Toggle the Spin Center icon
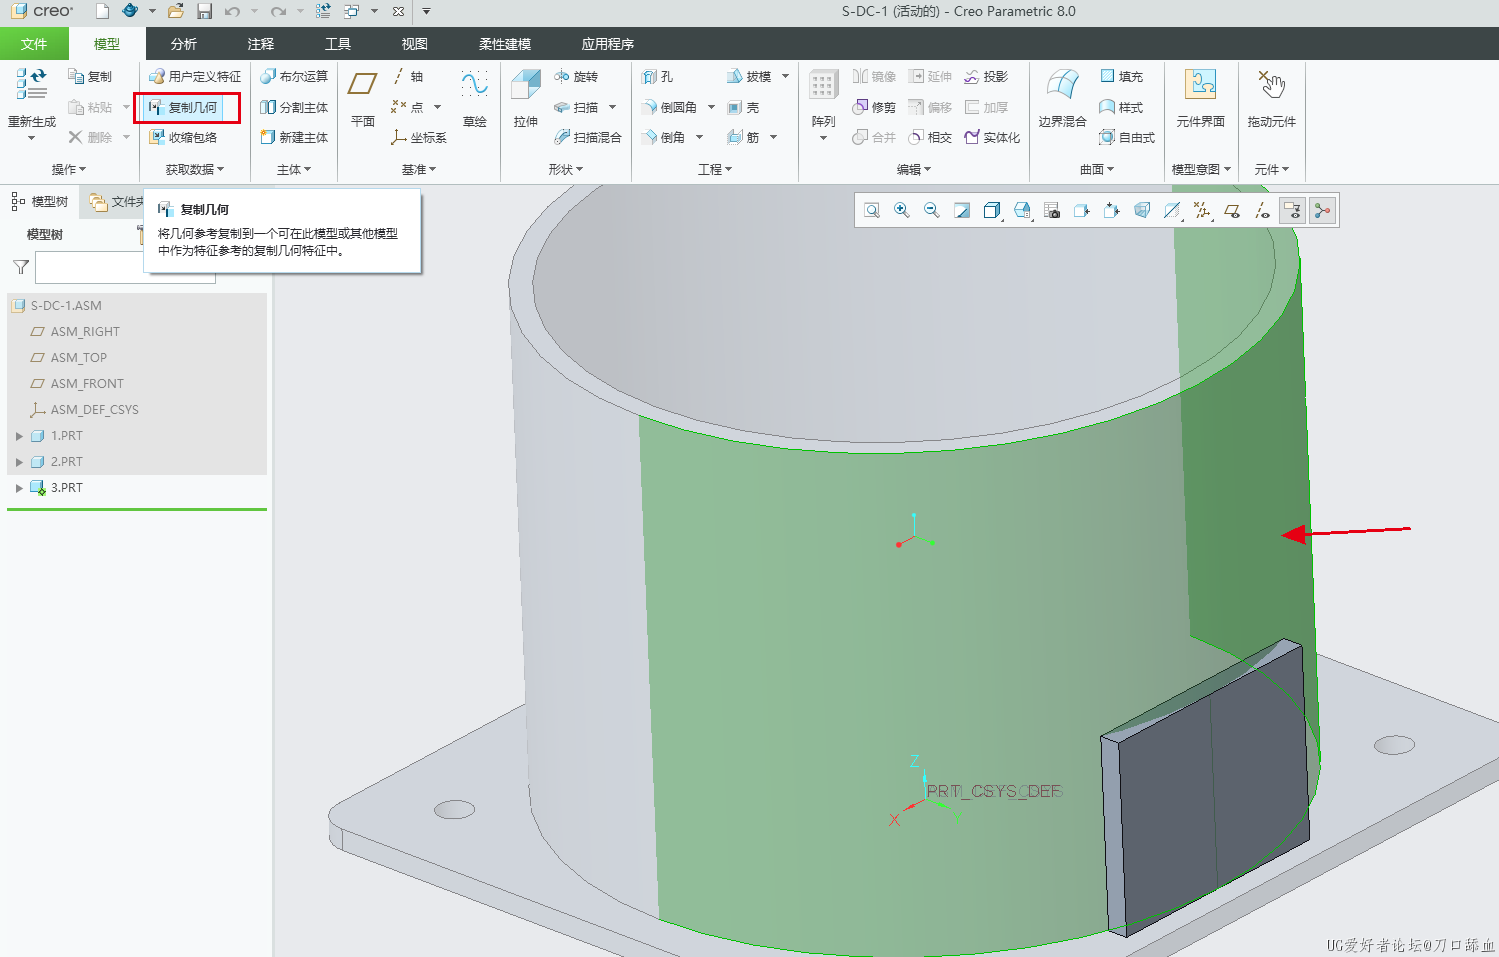The image size is (1499, 957). [1322, 210]
